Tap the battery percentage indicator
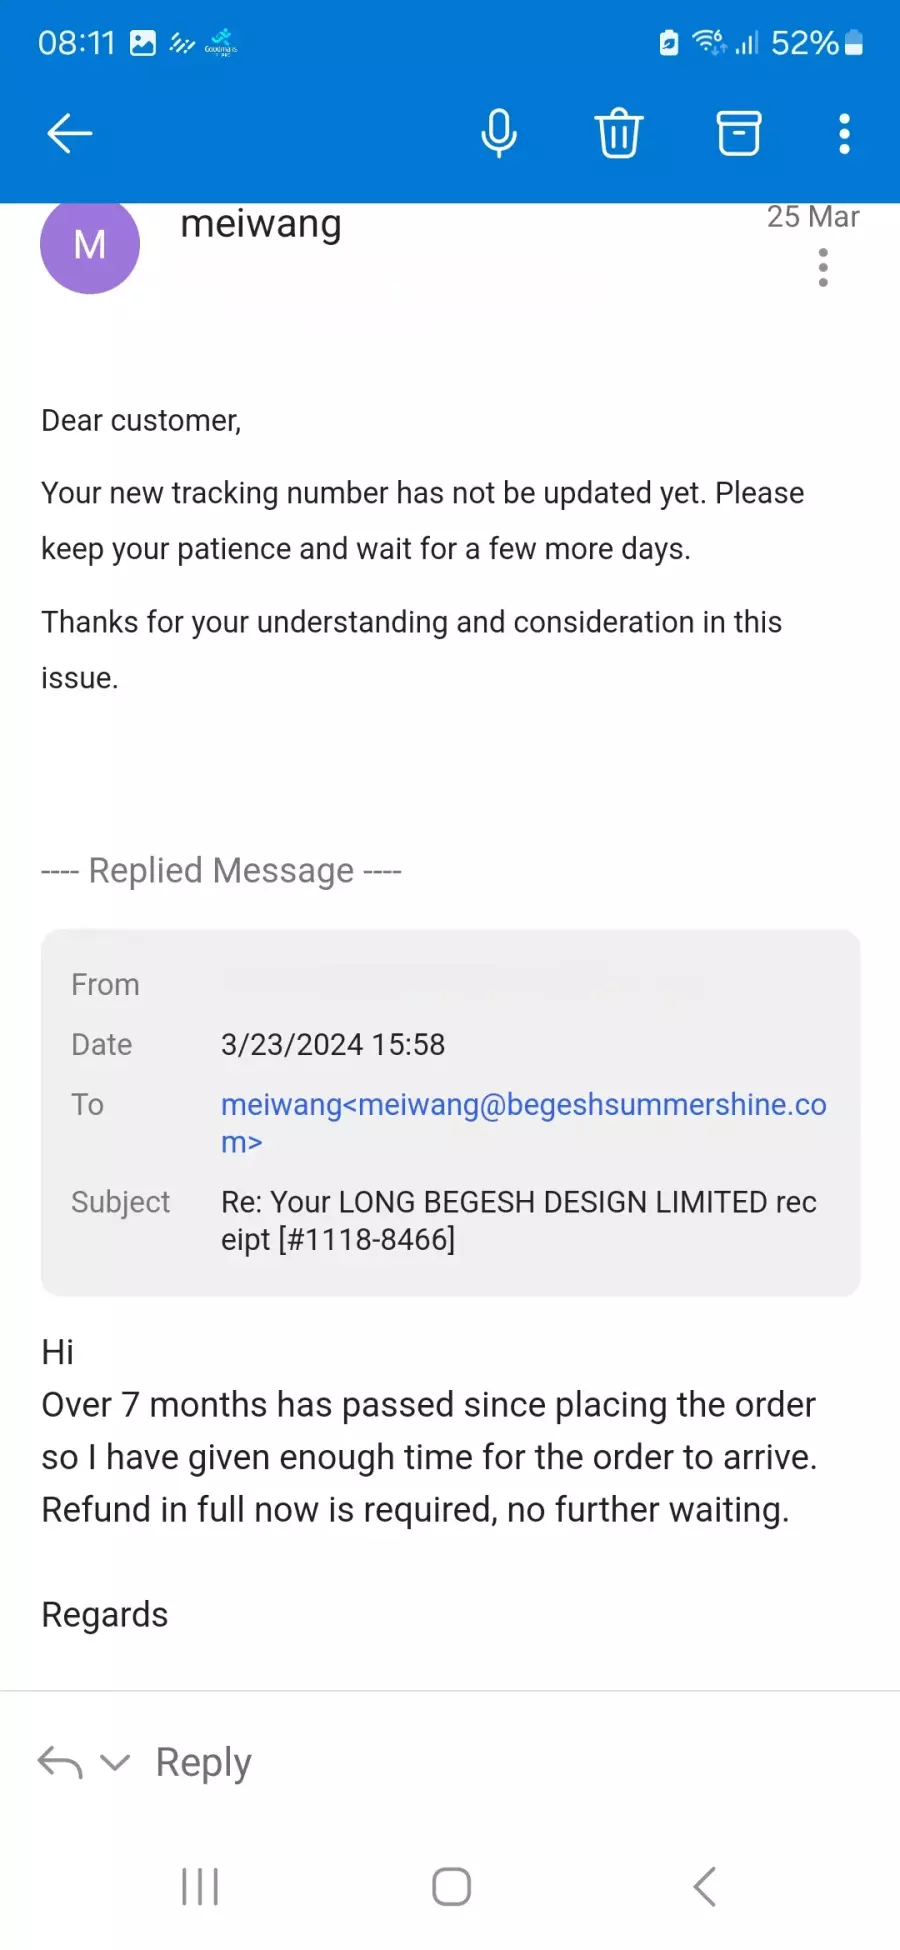This screenshot has height=1950, width=900. pyautogui.click(x=804, y=43)
